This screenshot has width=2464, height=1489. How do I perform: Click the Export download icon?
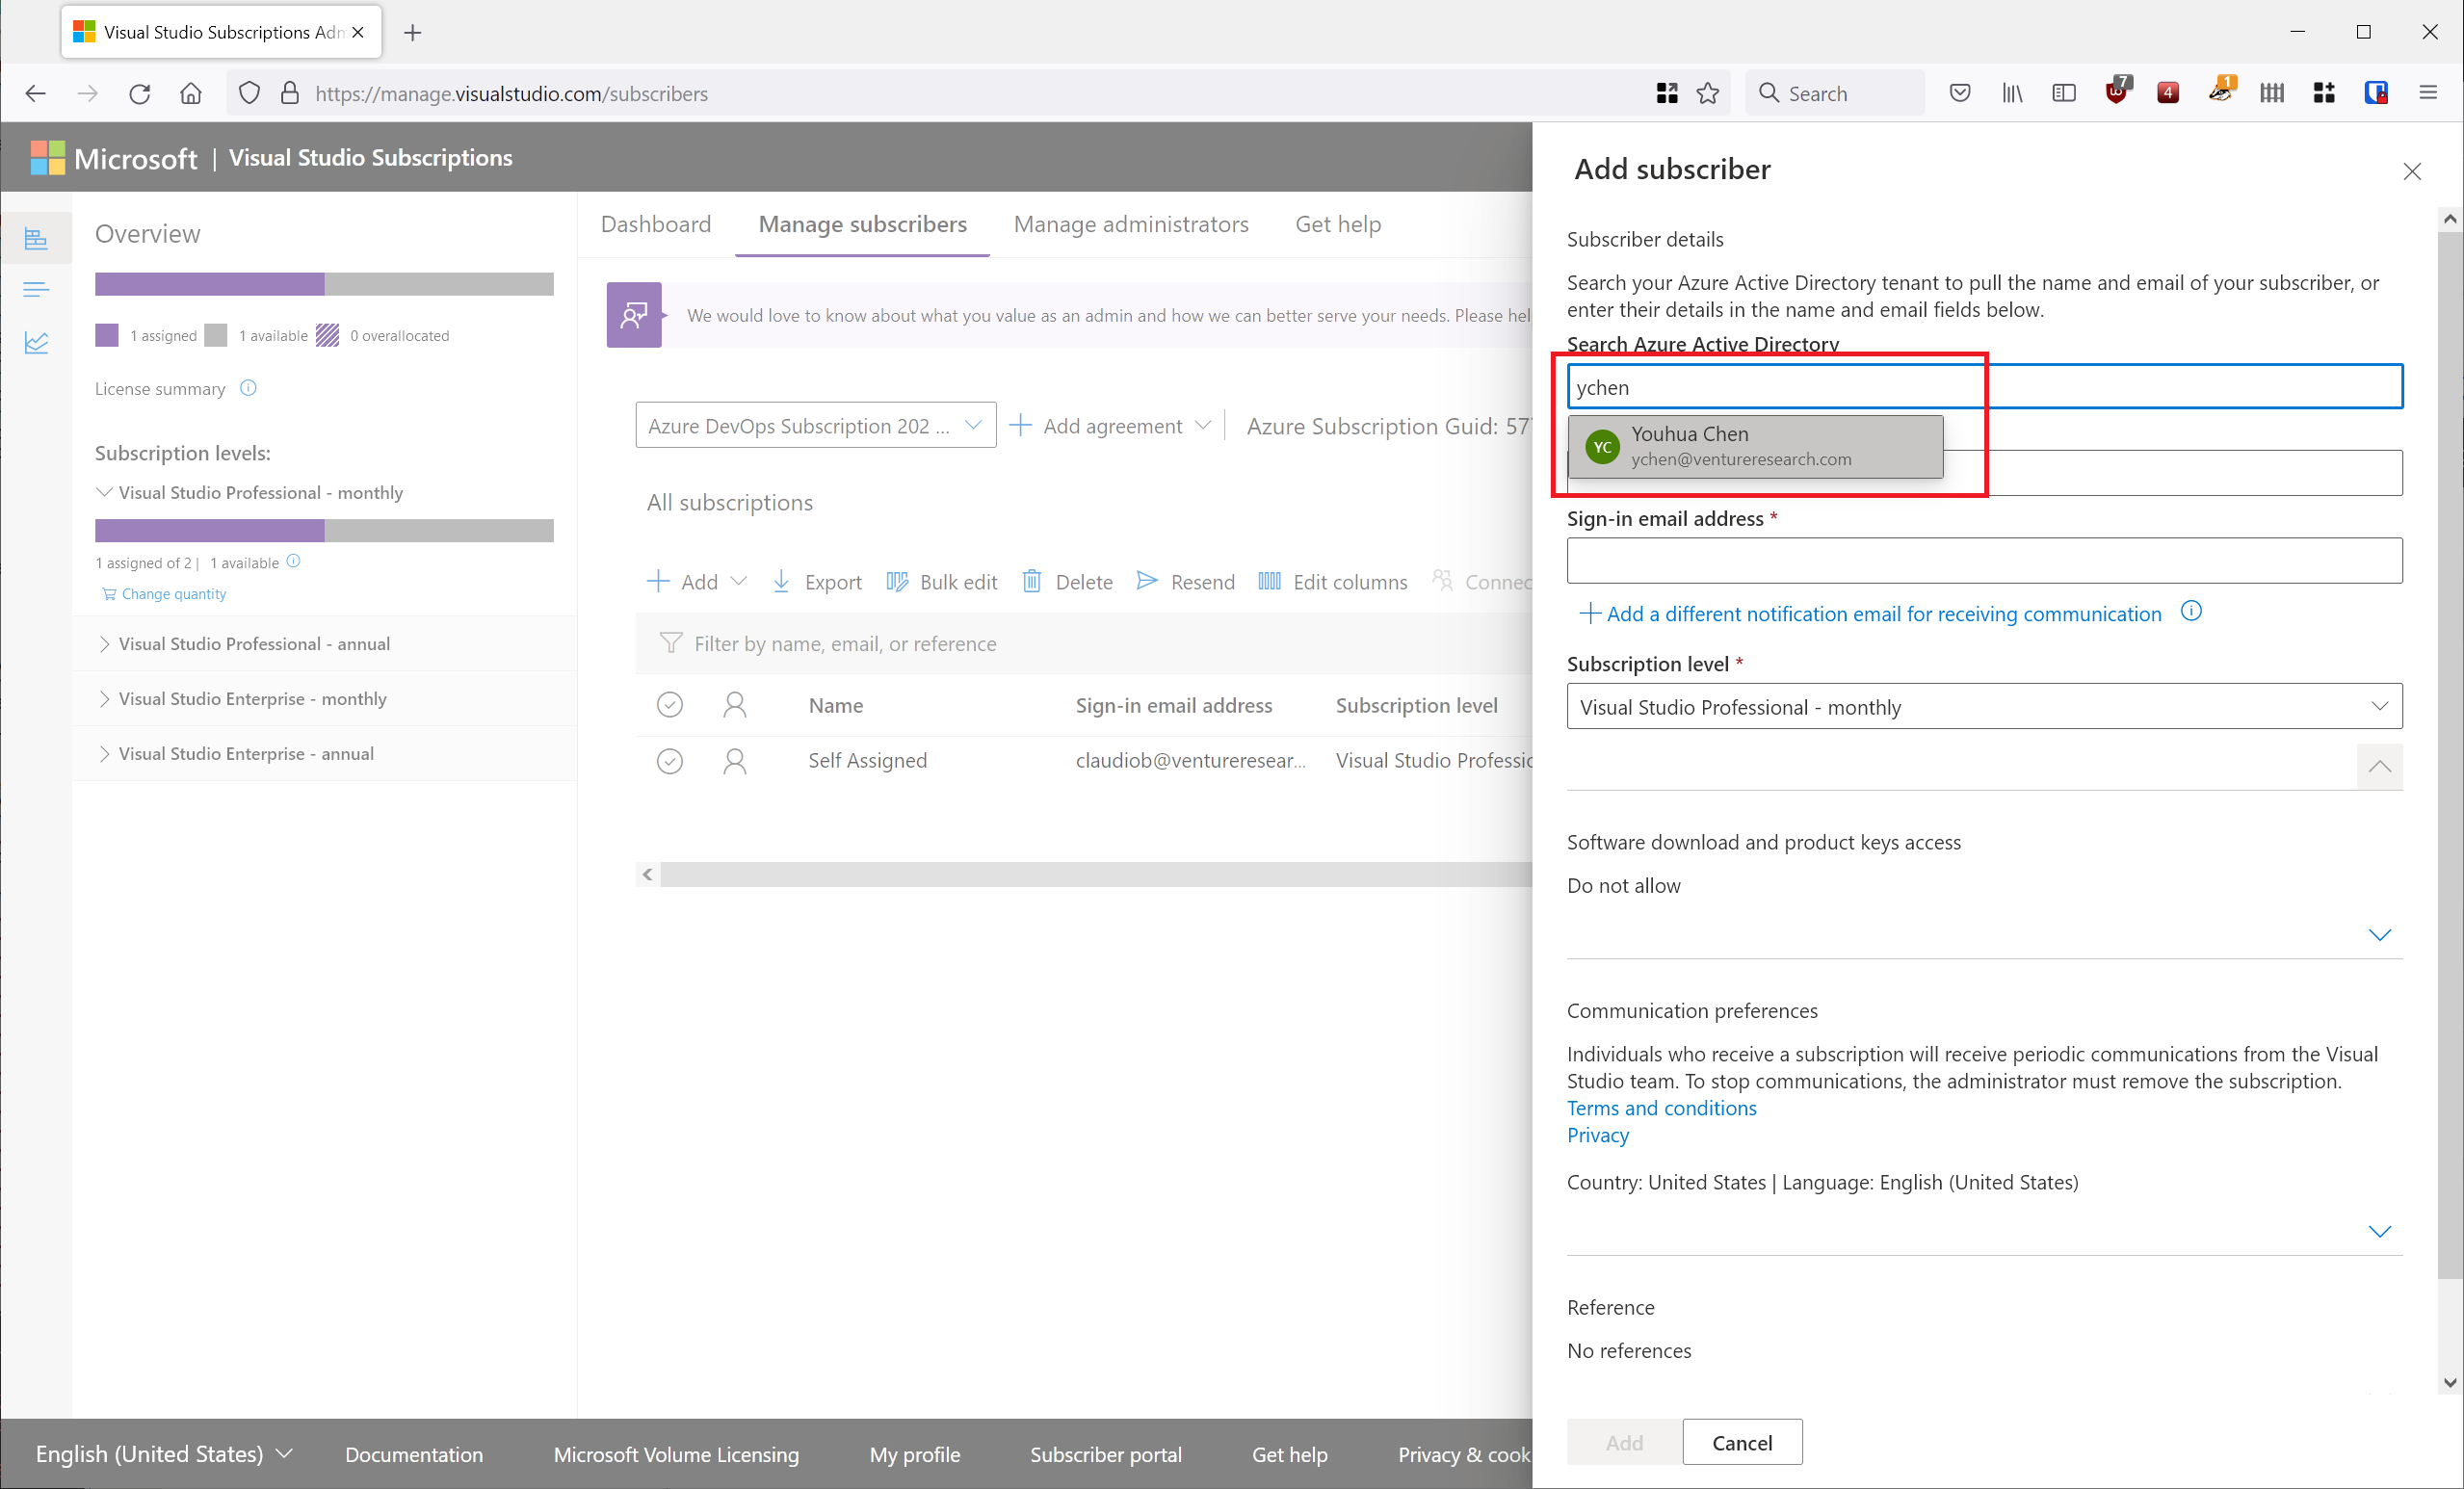(x=781, y=581)
